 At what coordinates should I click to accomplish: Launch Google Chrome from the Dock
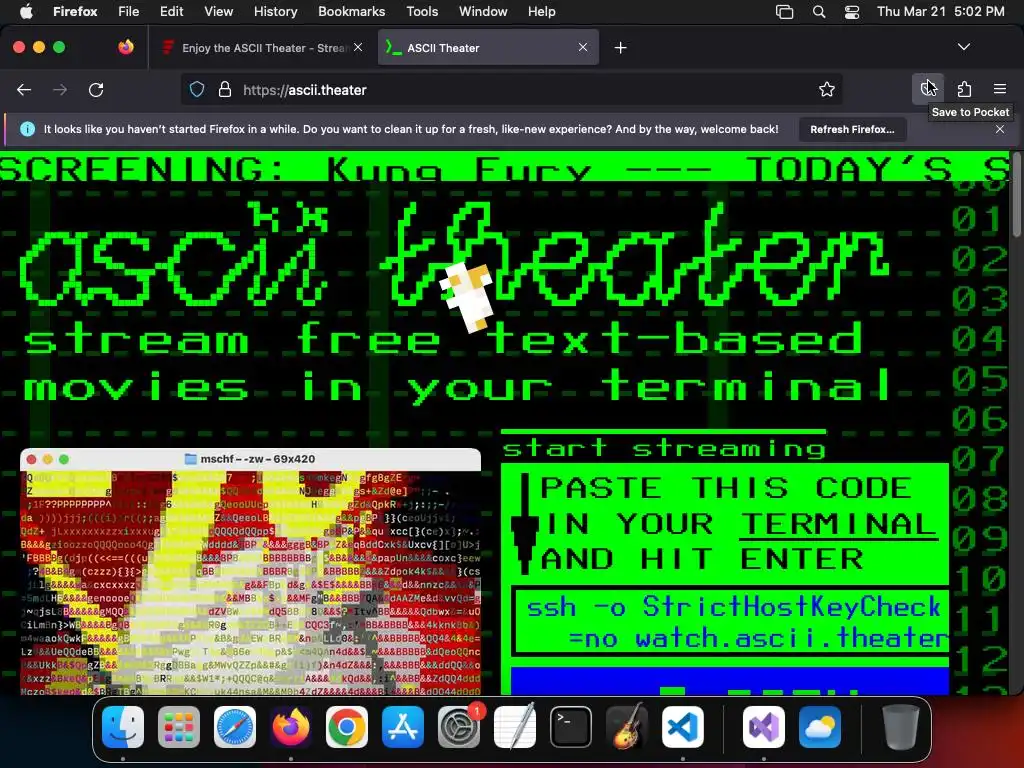[347, 727]
